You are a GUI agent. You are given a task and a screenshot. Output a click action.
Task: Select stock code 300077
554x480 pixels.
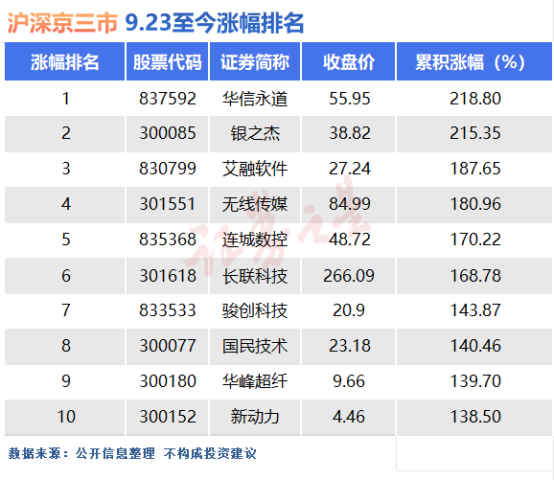[x=167, y=346]
